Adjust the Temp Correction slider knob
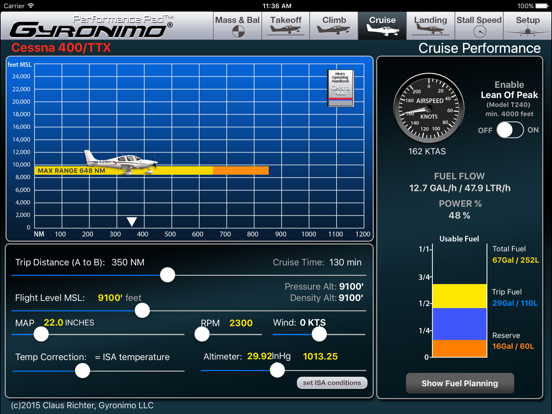The width and height of the screenshot is (552, 414). click(x=82, y=370)
